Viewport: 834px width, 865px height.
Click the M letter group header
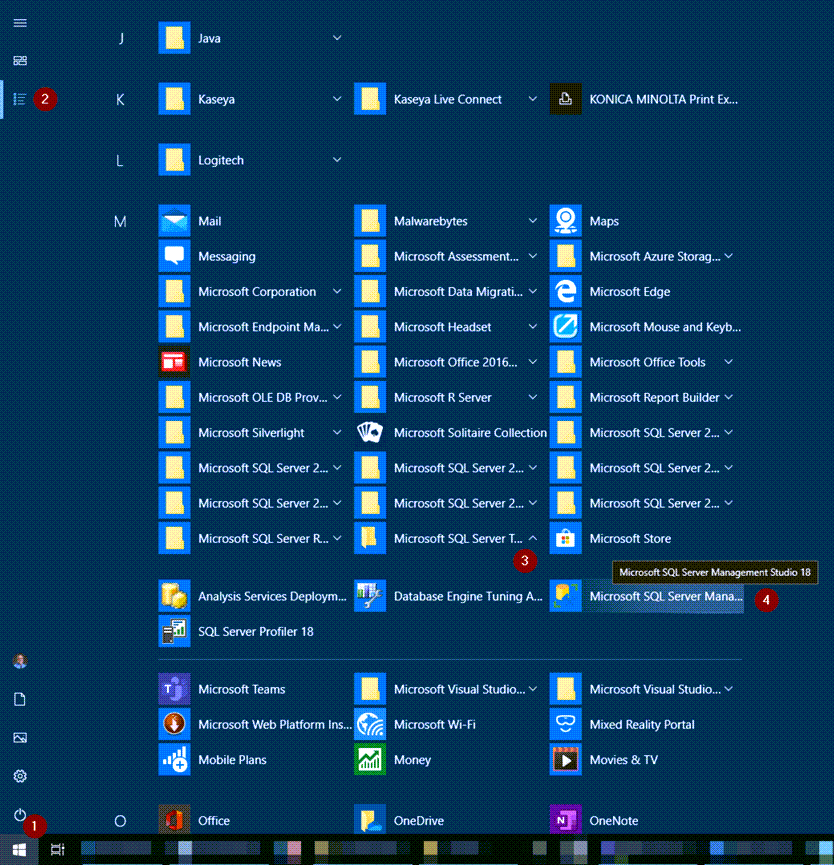120,221
